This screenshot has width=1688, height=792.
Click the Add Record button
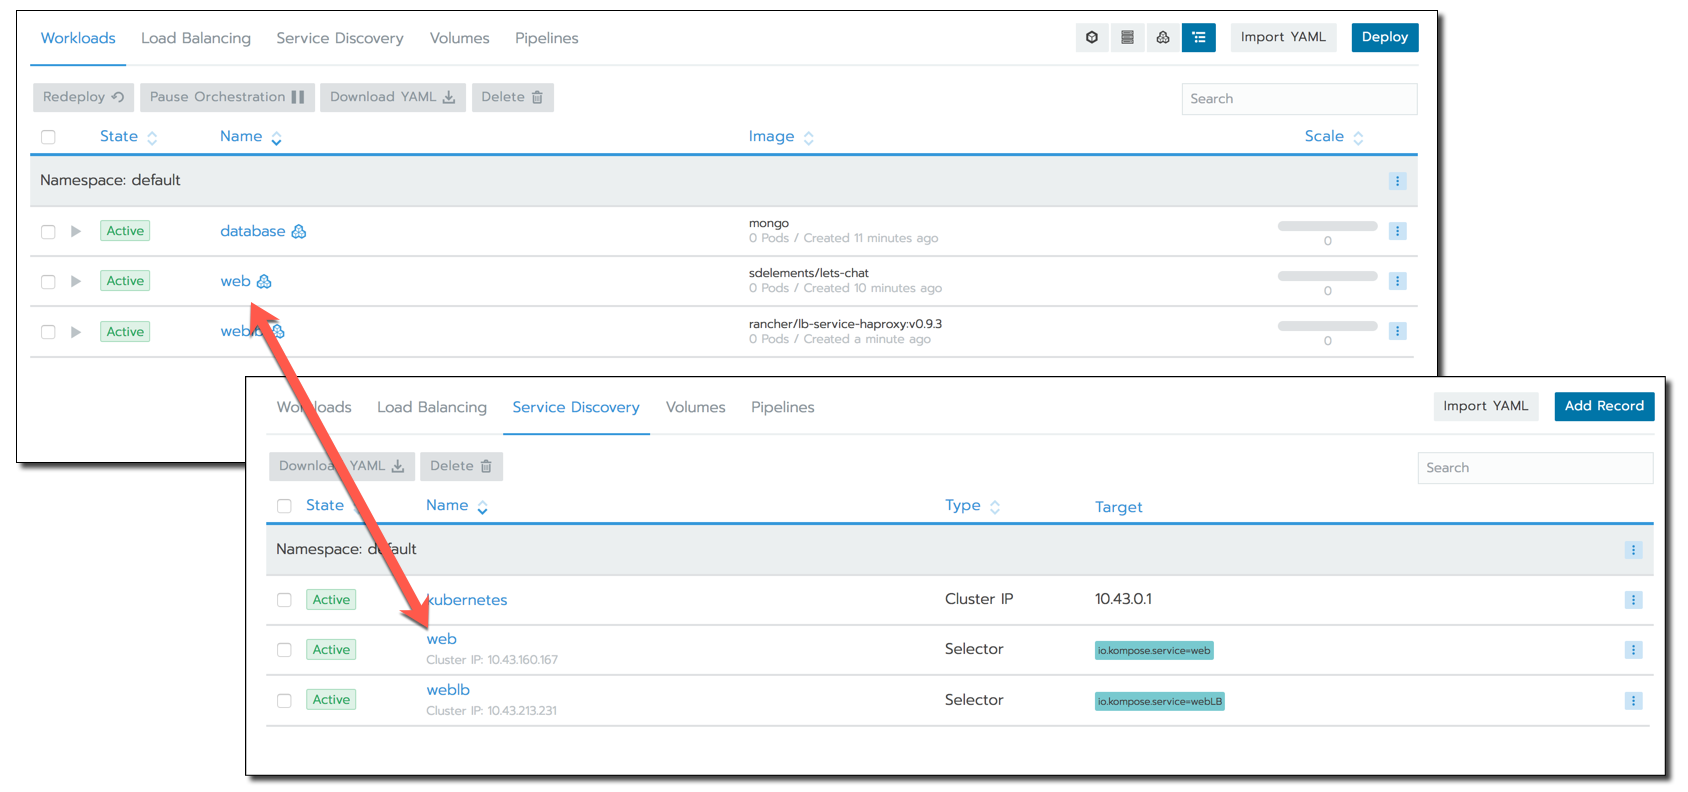(1604, 406)
